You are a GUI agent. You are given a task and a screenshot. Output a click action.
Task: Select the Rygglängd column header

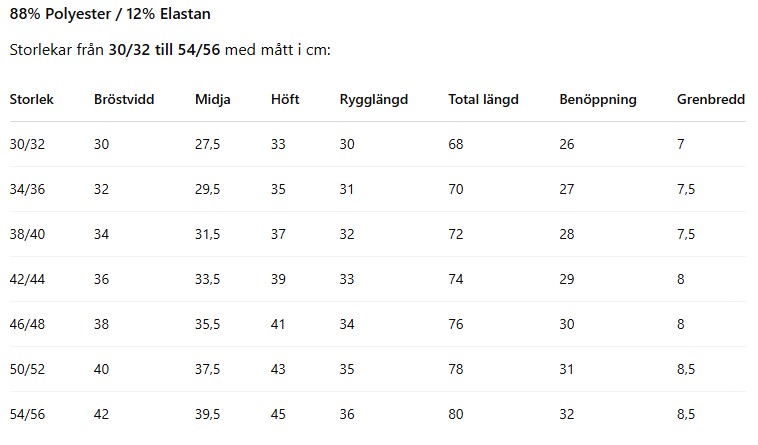373,100
